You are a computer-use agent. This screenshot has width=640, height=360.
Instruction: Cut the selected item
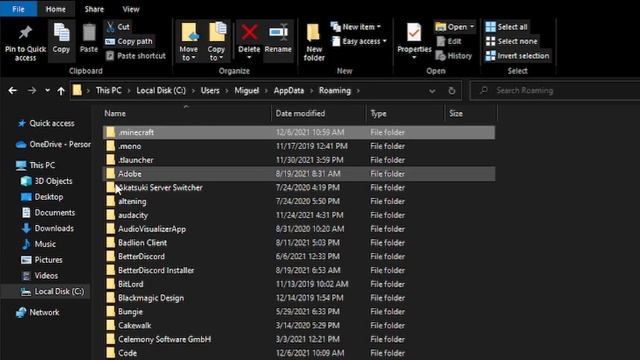pyautogui.click(x=118, y=27)
